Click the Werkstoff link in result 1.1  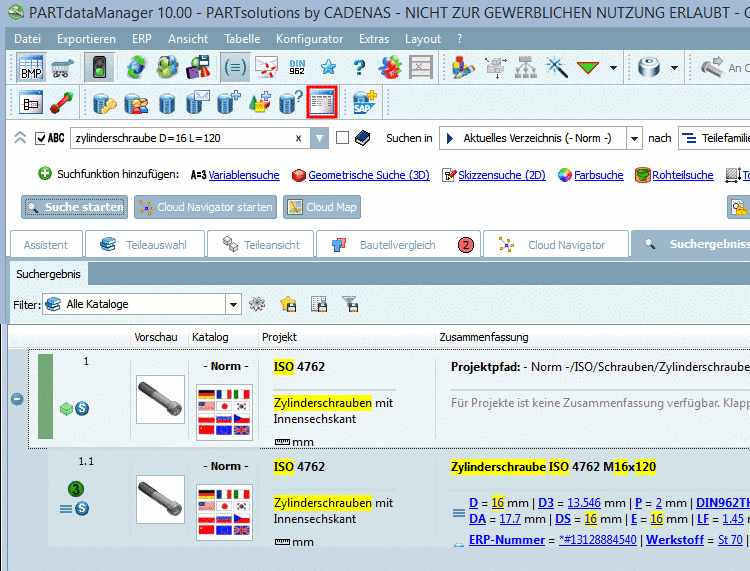pos(675,539)
